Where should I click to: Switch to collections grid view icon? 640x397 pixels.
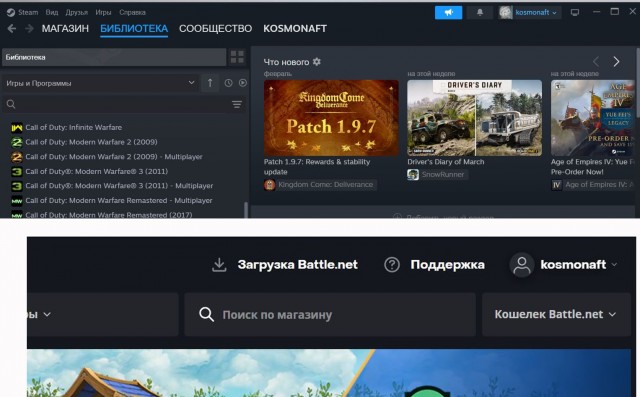237,57
